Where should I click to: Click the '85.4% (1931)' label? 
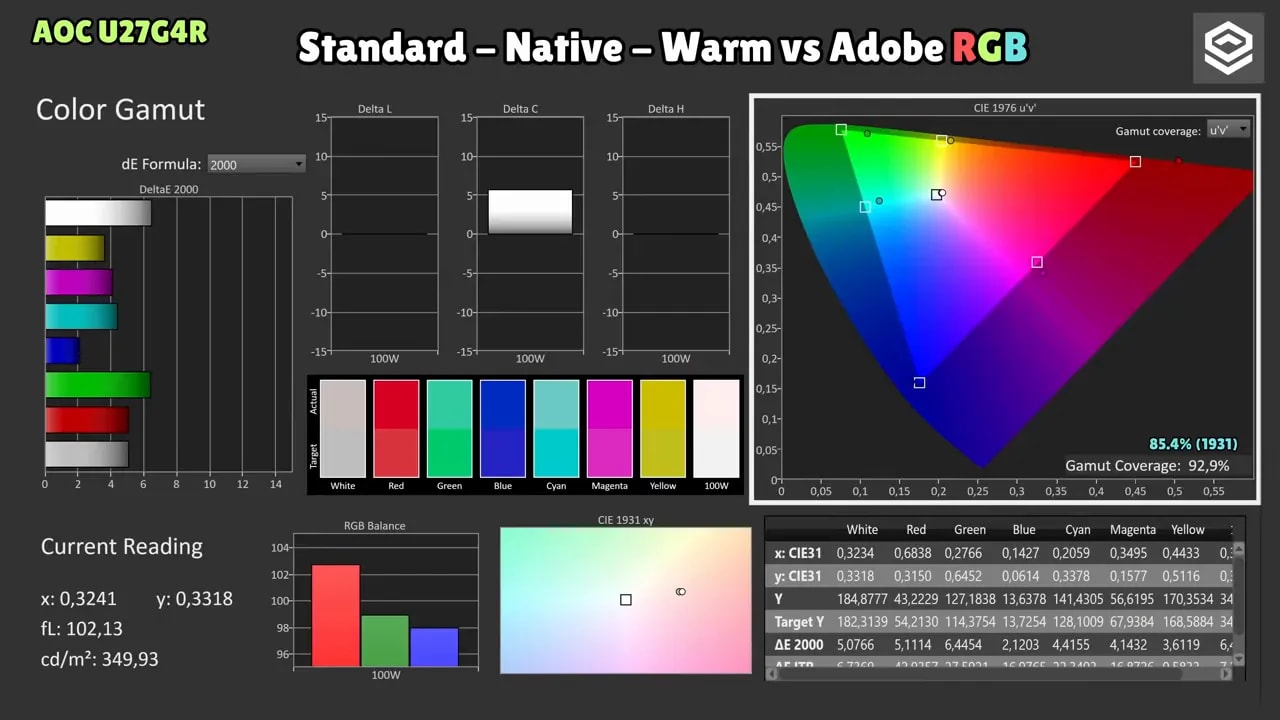(x=1195, y=443)
